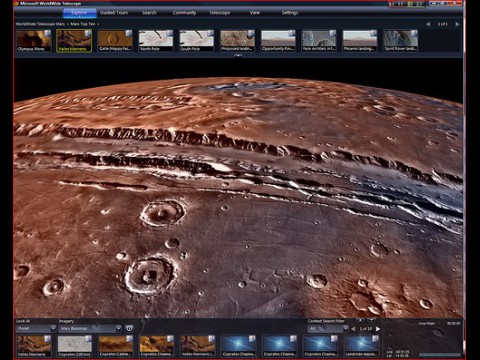480x360 pixels.
Task: Select the Spirit Rover landing thumbnail
Action: tap(400, 41)
